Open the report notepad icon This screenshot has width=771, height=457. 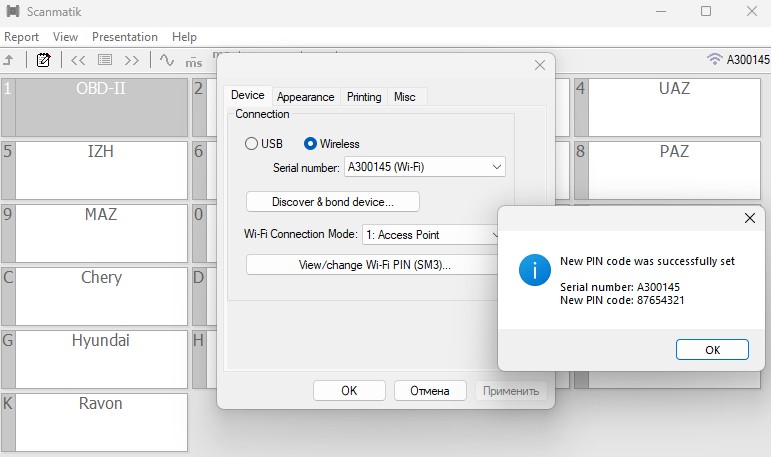pos(43,60)
